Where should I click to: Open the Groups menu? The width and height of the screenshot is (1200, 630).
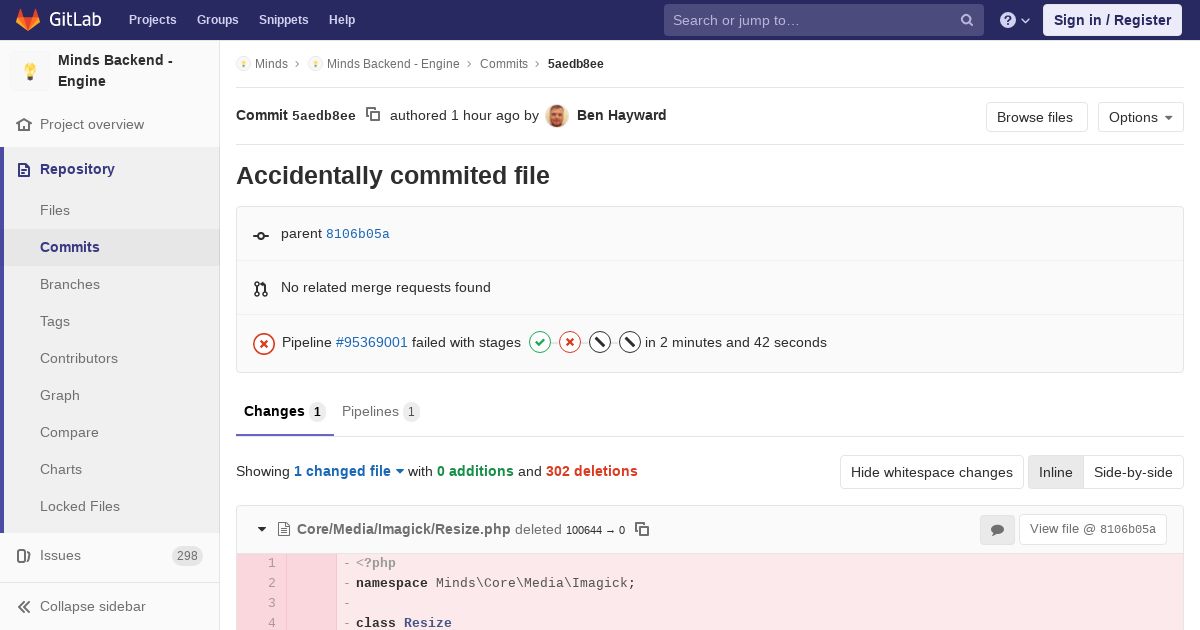pyautogui.click(x=218, y=20)
